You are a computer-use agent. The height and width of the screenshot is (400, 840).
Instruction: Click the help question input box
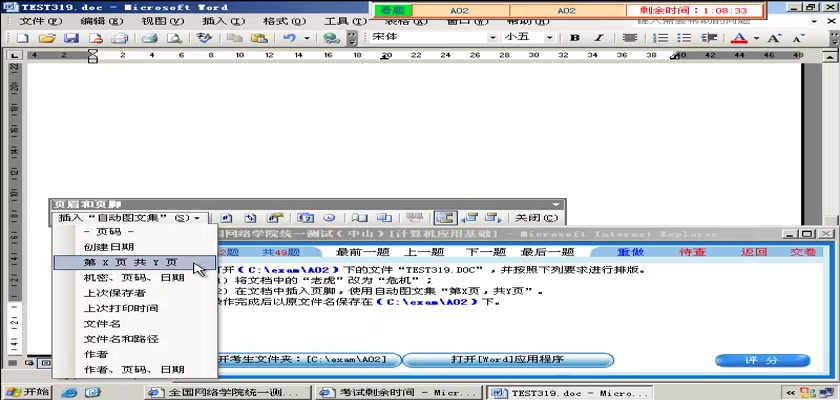click(721, 21)
